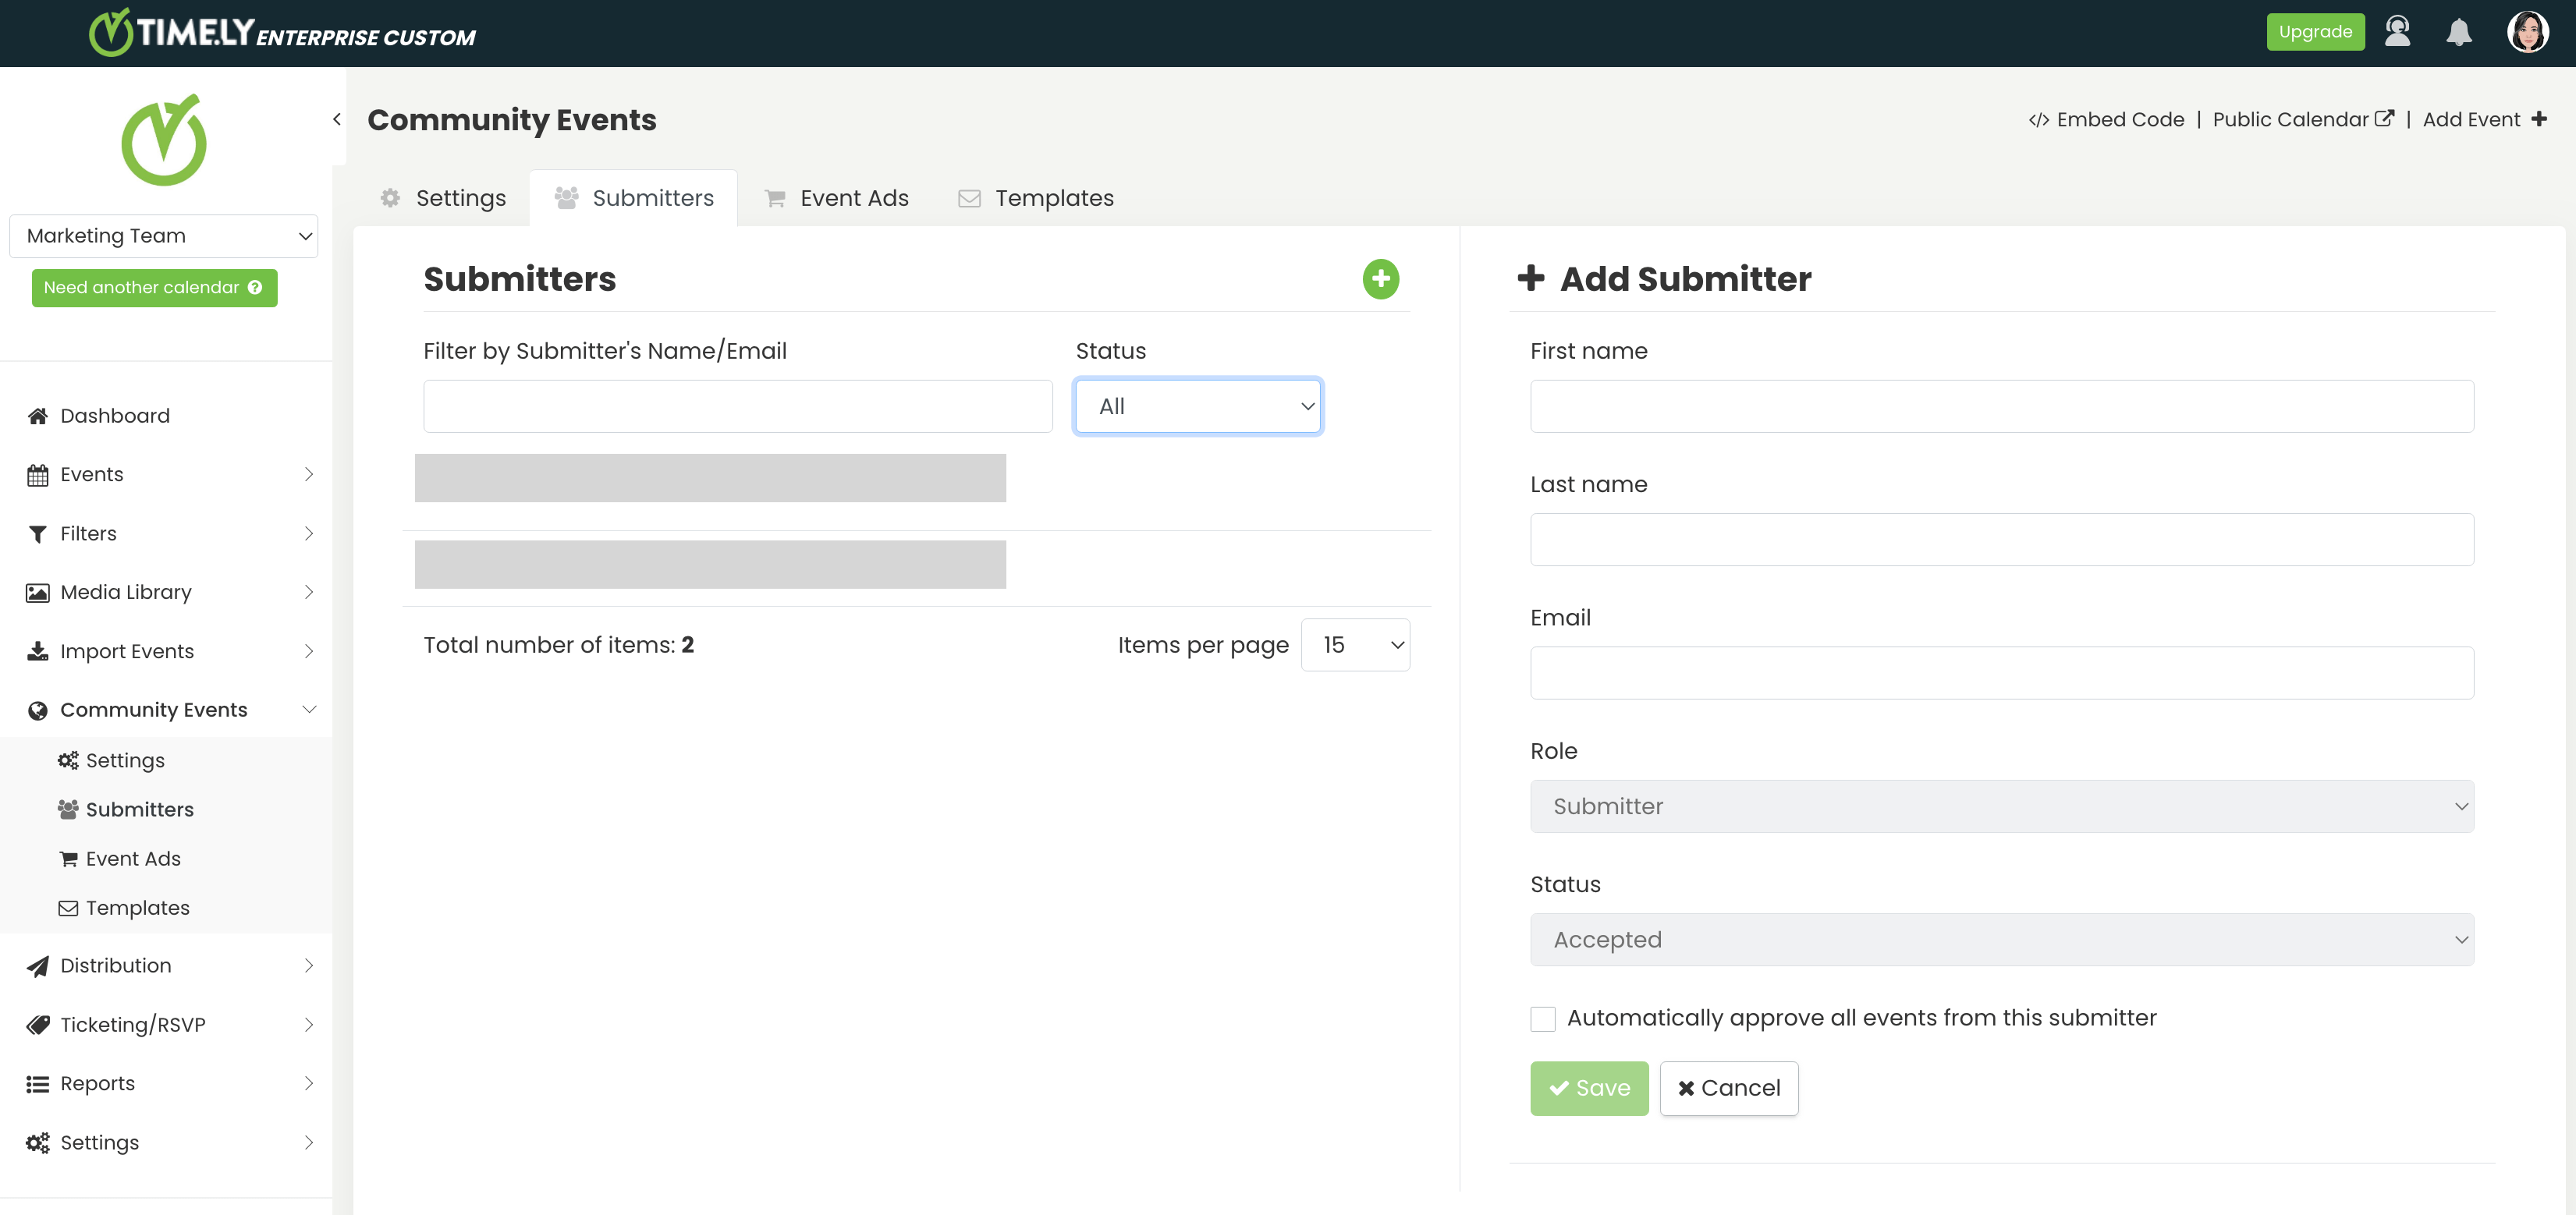Open the user profile avatar
This screenshot has width=2576, height=1215.
coord(2527,32)
